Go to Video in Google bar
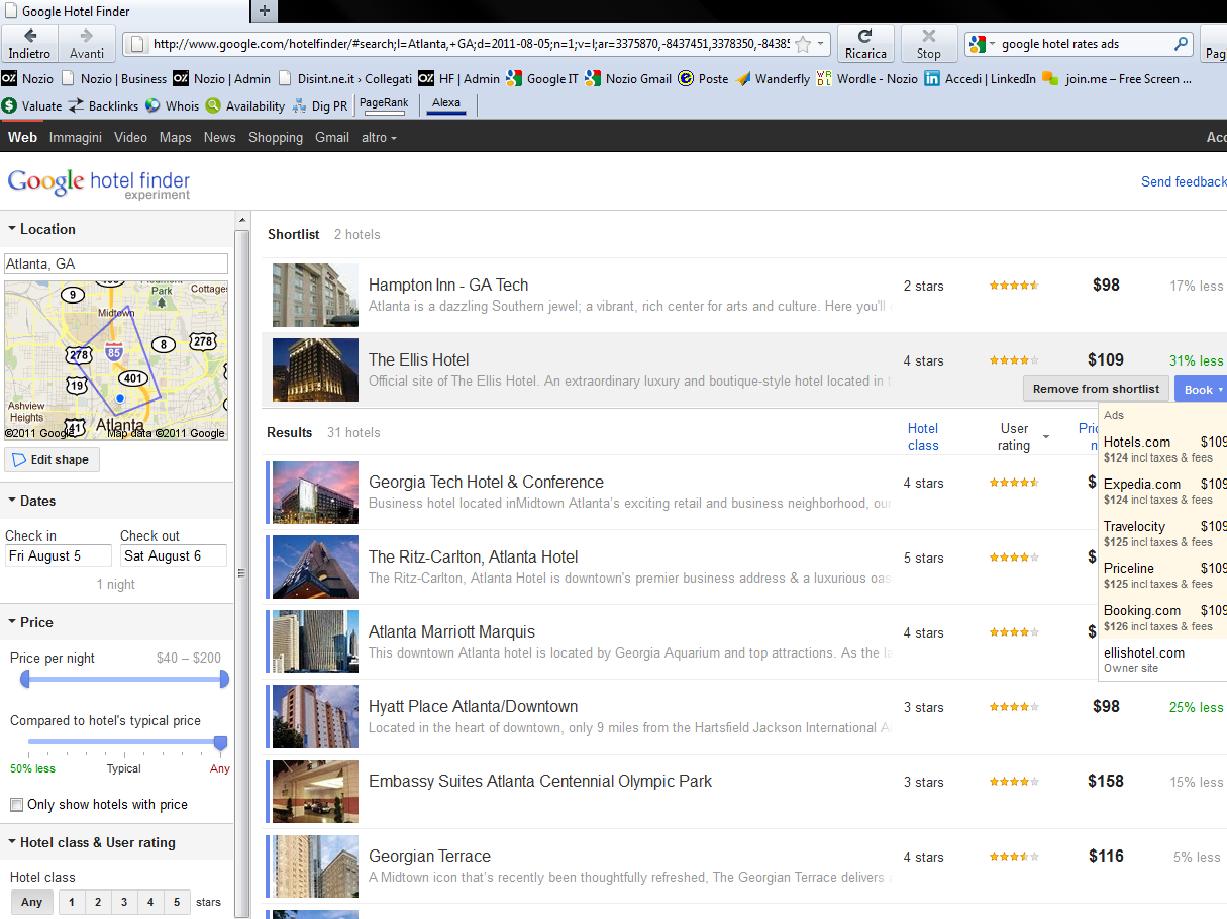1227x919 pixels. [x=130, y=137]
